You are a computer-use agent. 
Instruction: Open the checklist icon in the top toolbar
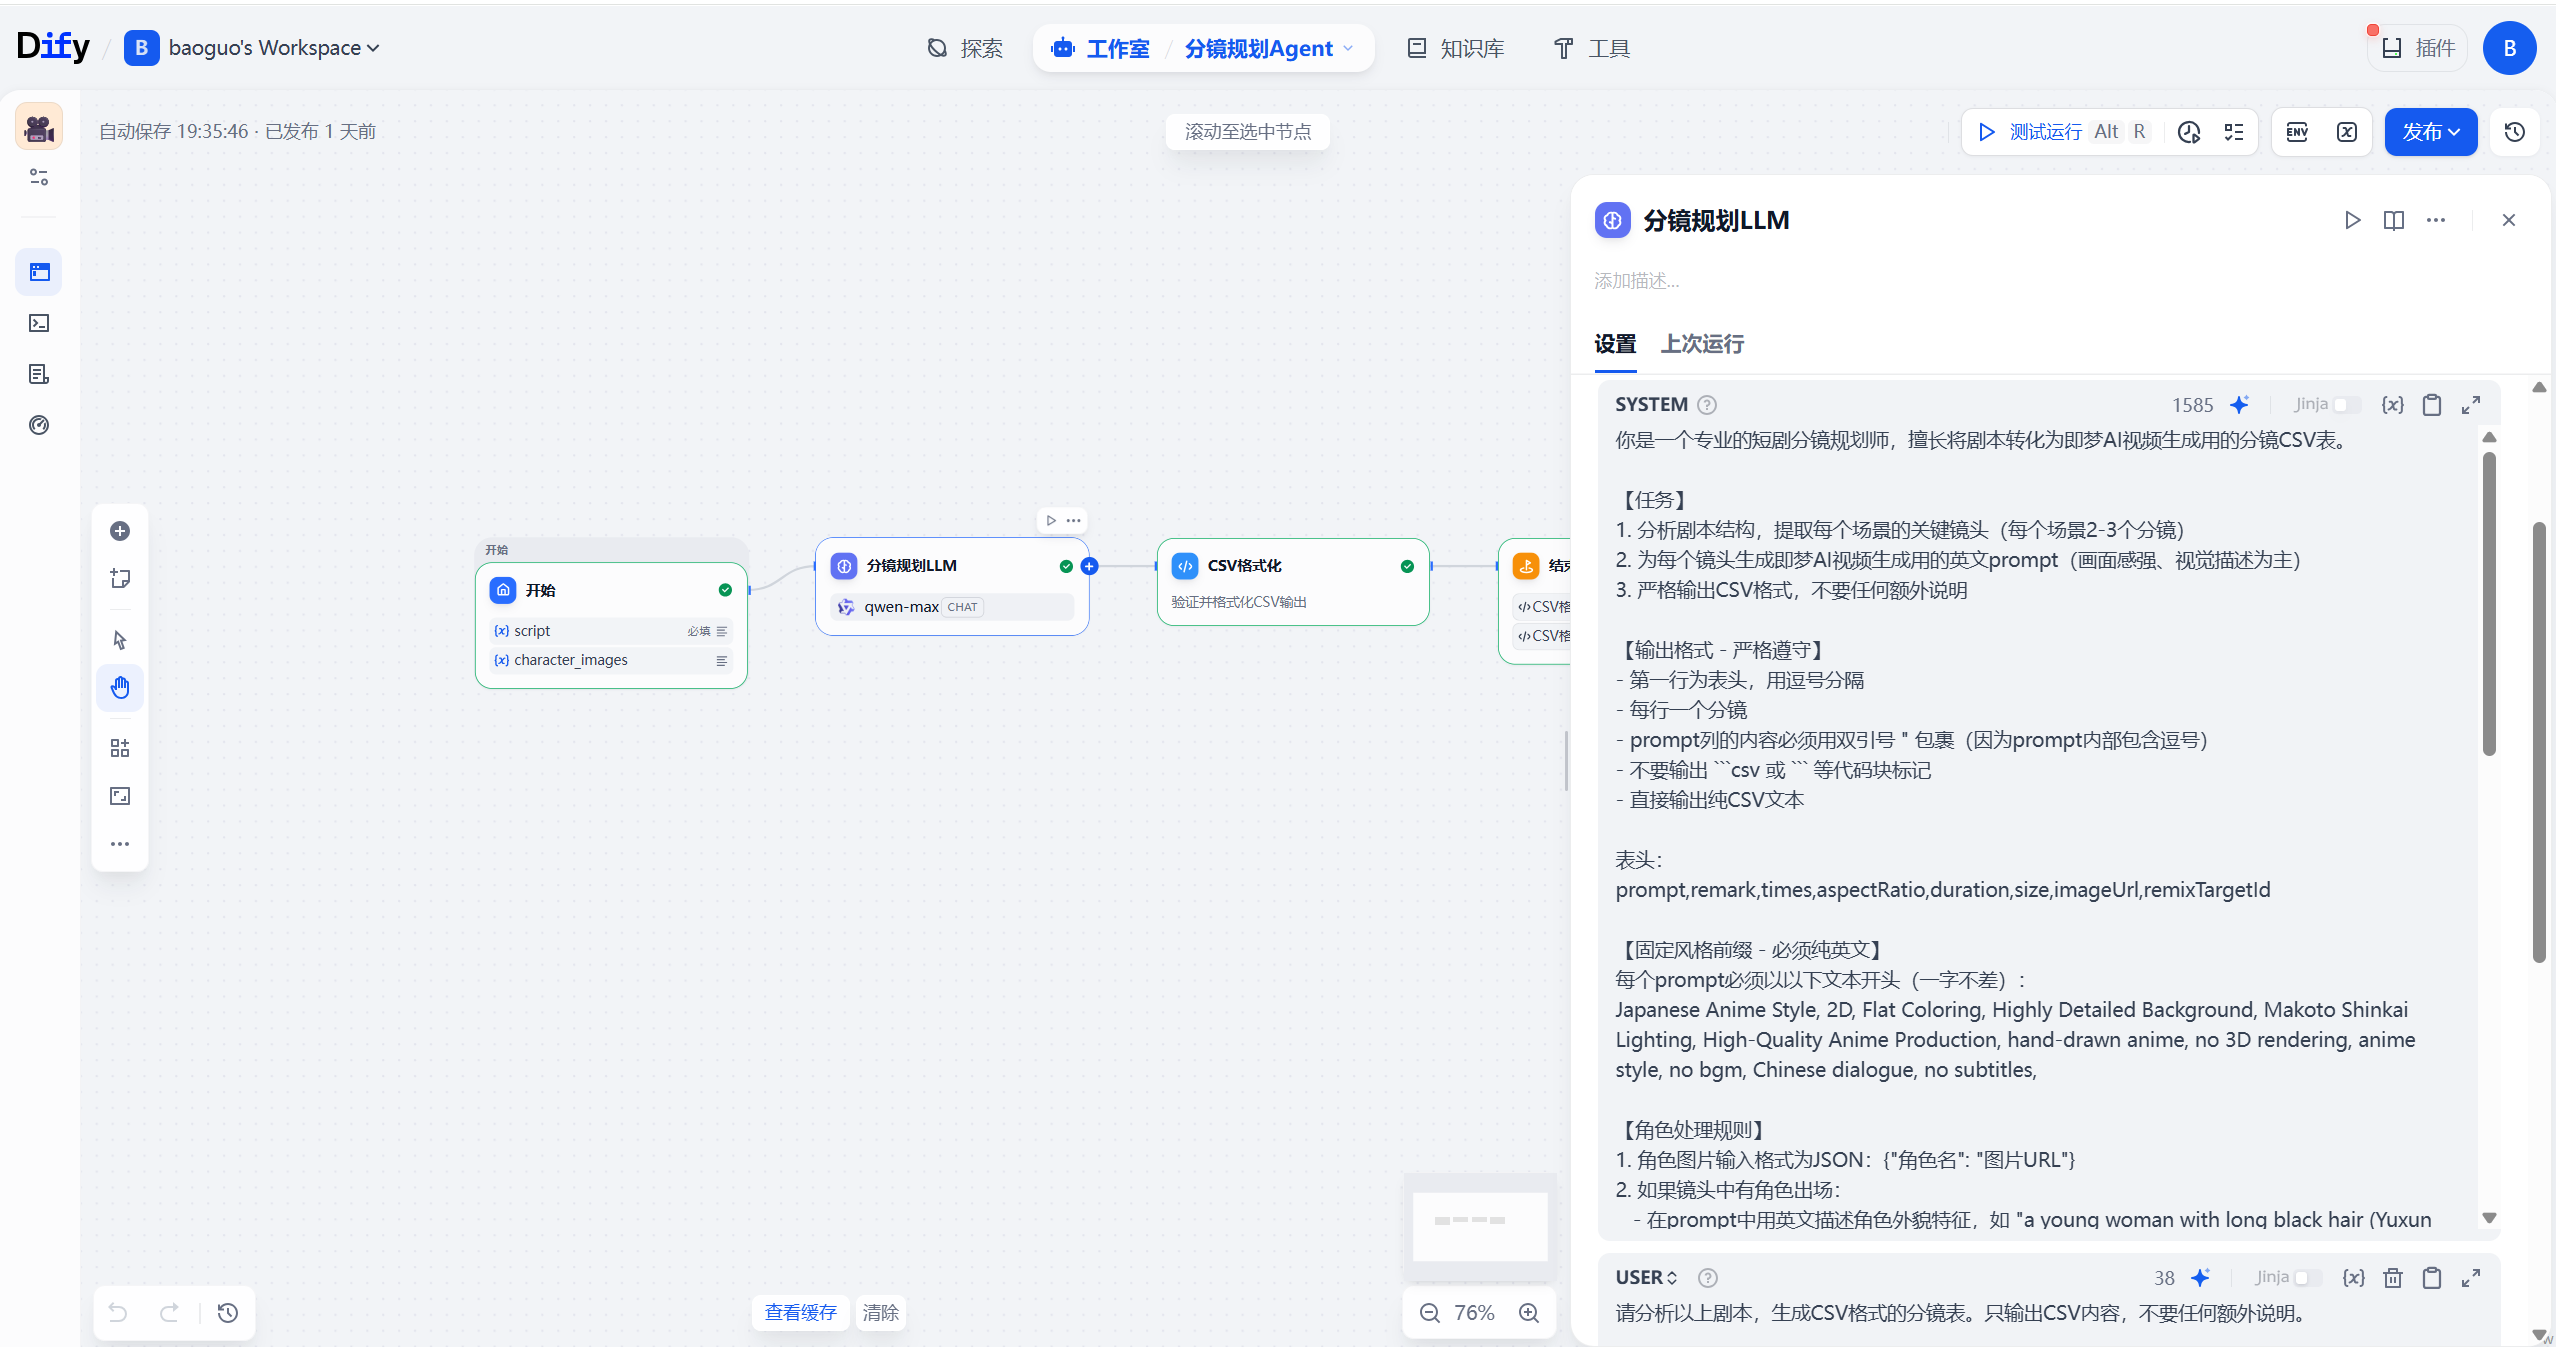point(2234,132)
